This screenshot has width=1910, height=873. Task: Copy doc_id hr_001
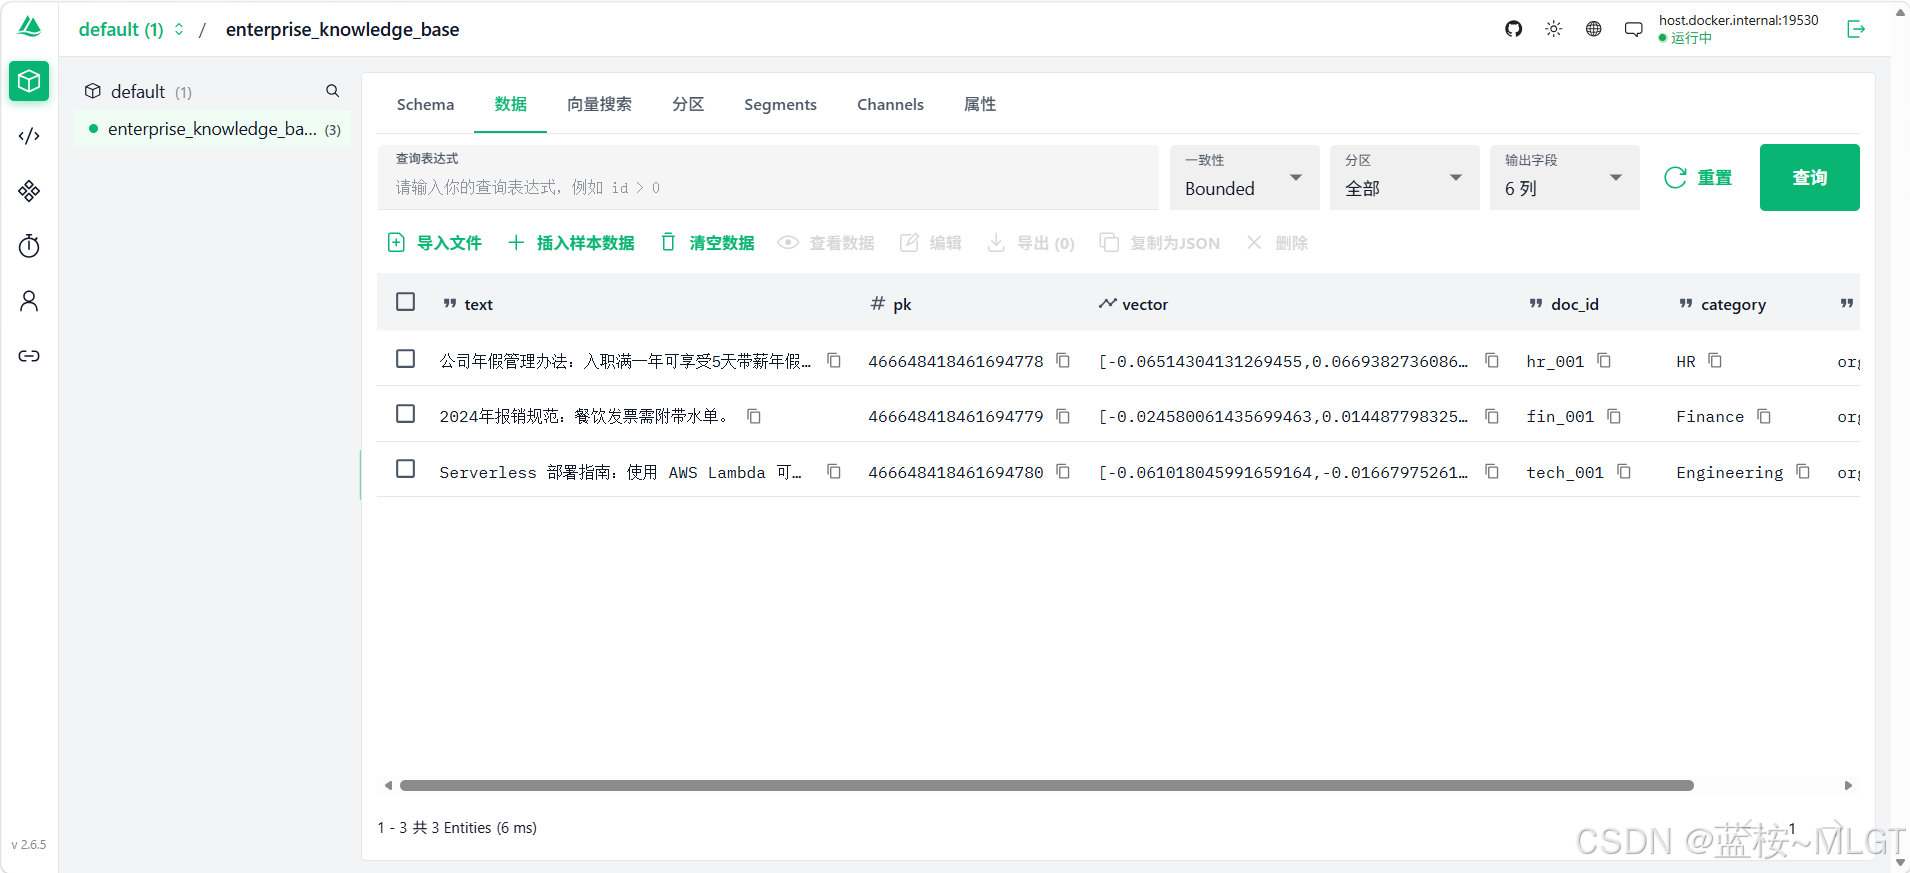pos(1604,360)
